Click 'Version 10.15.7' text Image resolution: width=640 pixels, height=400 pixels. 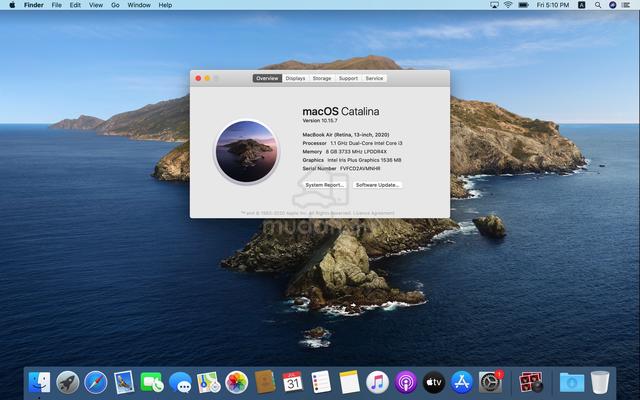[320, 121]
